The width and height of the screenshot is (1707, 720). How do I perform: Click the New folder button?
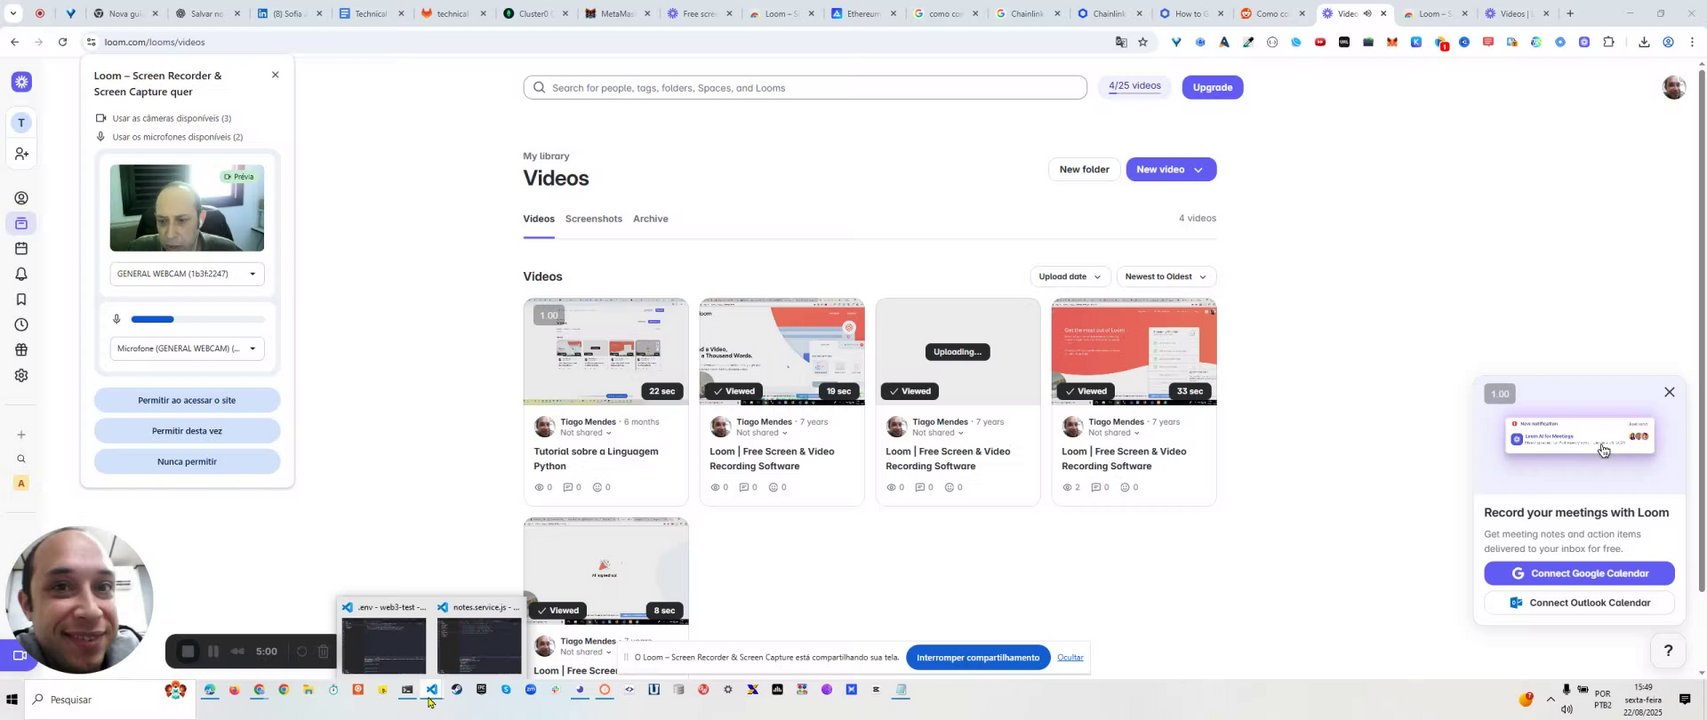1084,170
